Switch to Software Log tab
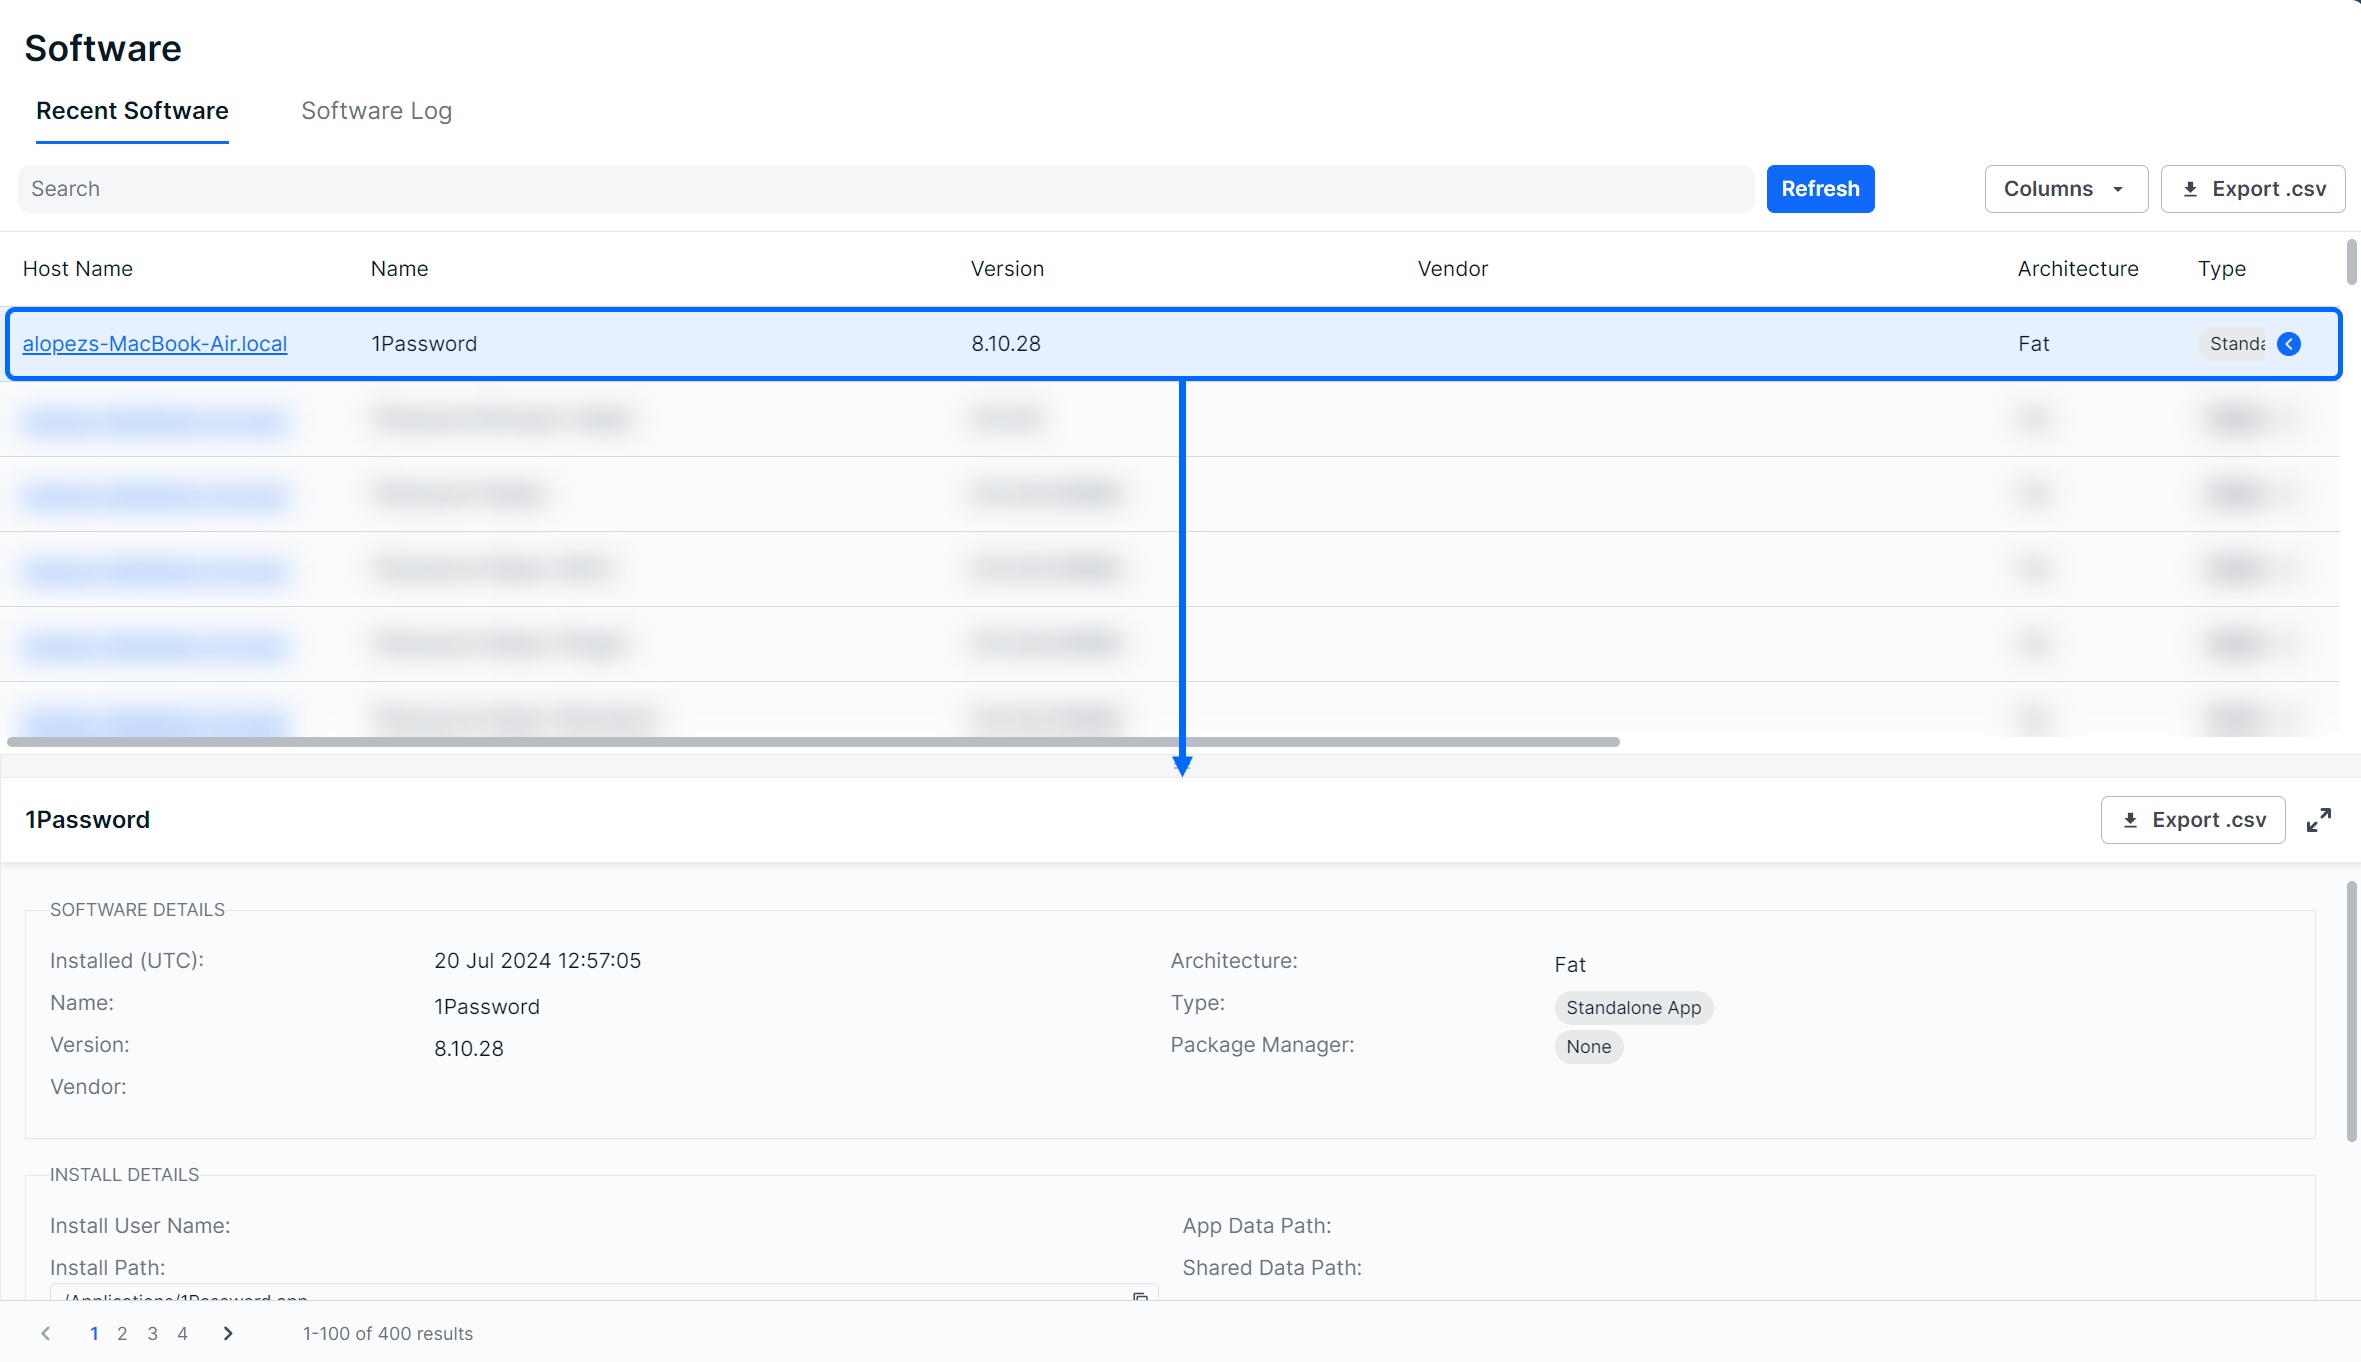2361x1362 pixels. pyautogui.click(x=376, y=111)
